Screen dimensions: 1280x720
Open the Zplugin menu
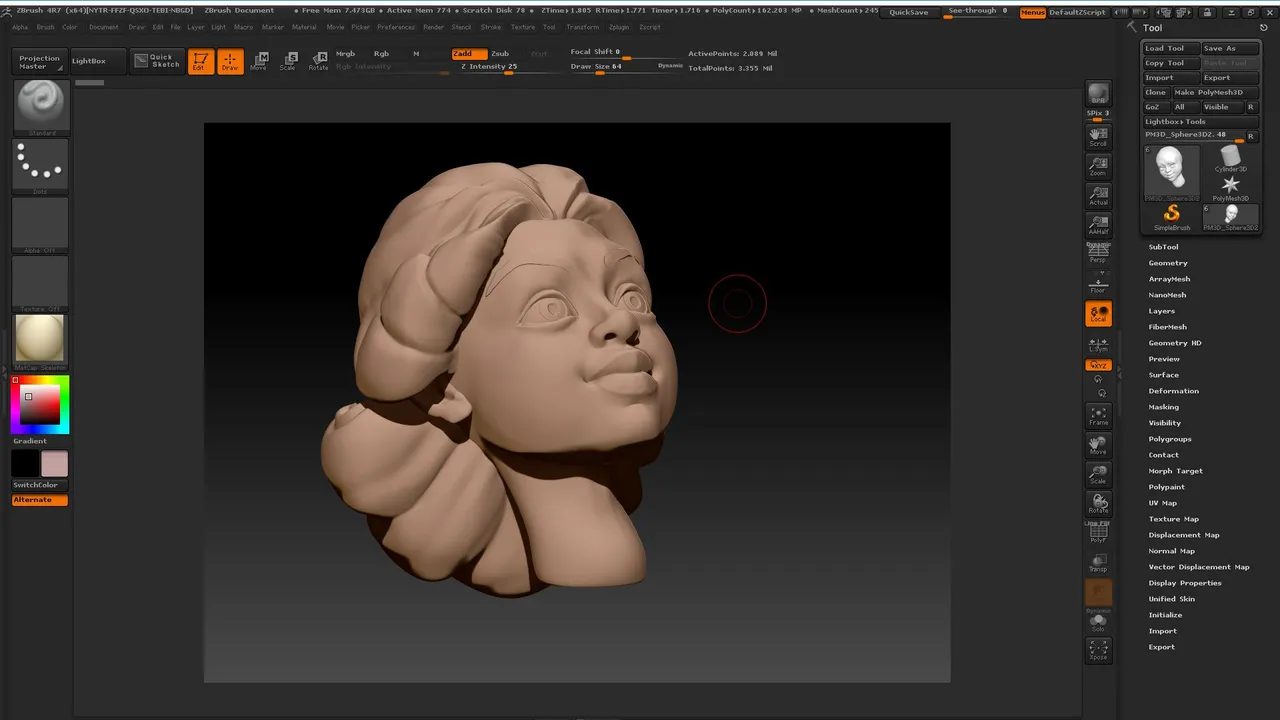pos(619,27)
